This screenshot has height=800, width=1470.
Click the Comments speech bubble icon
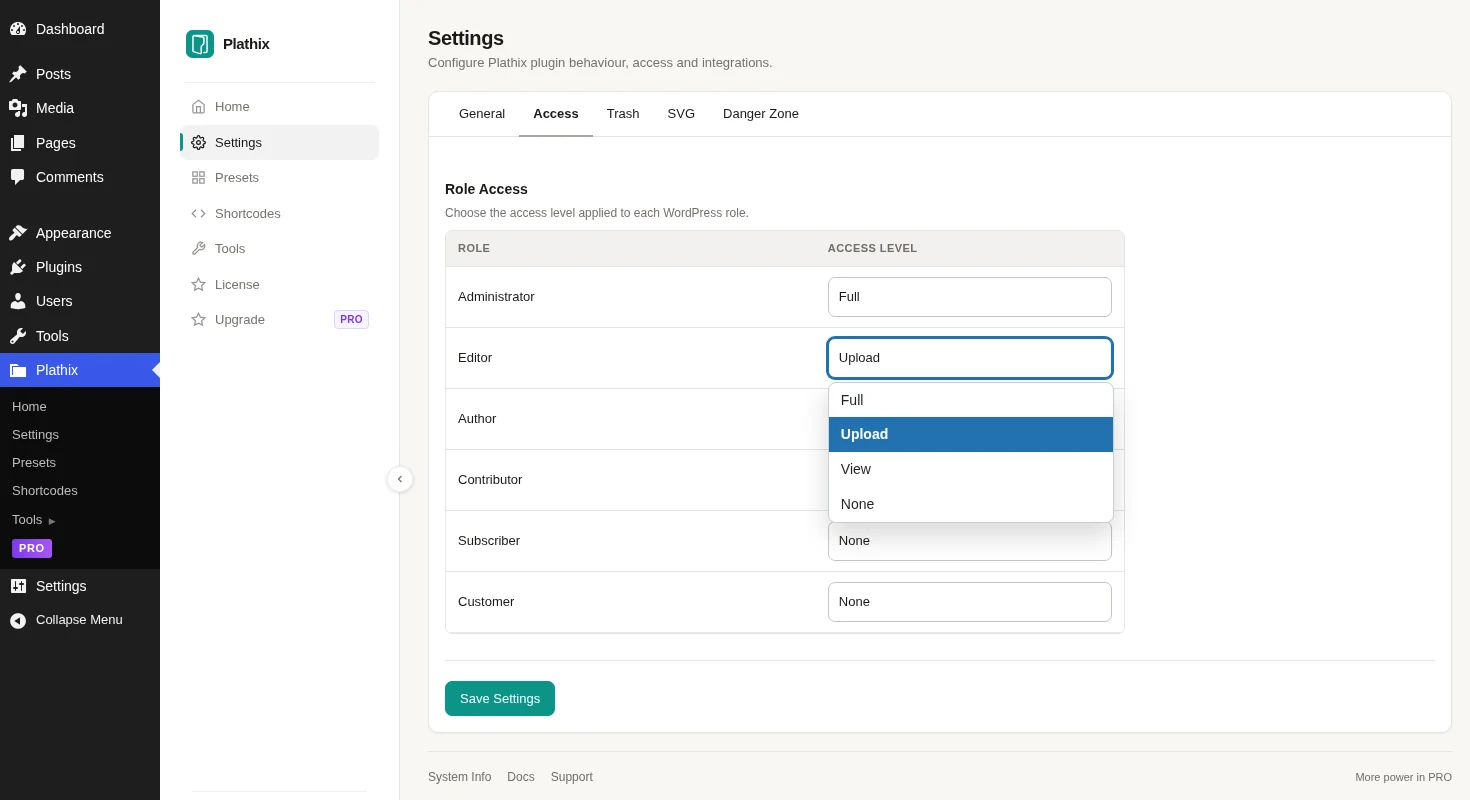(x=18, y=177)
